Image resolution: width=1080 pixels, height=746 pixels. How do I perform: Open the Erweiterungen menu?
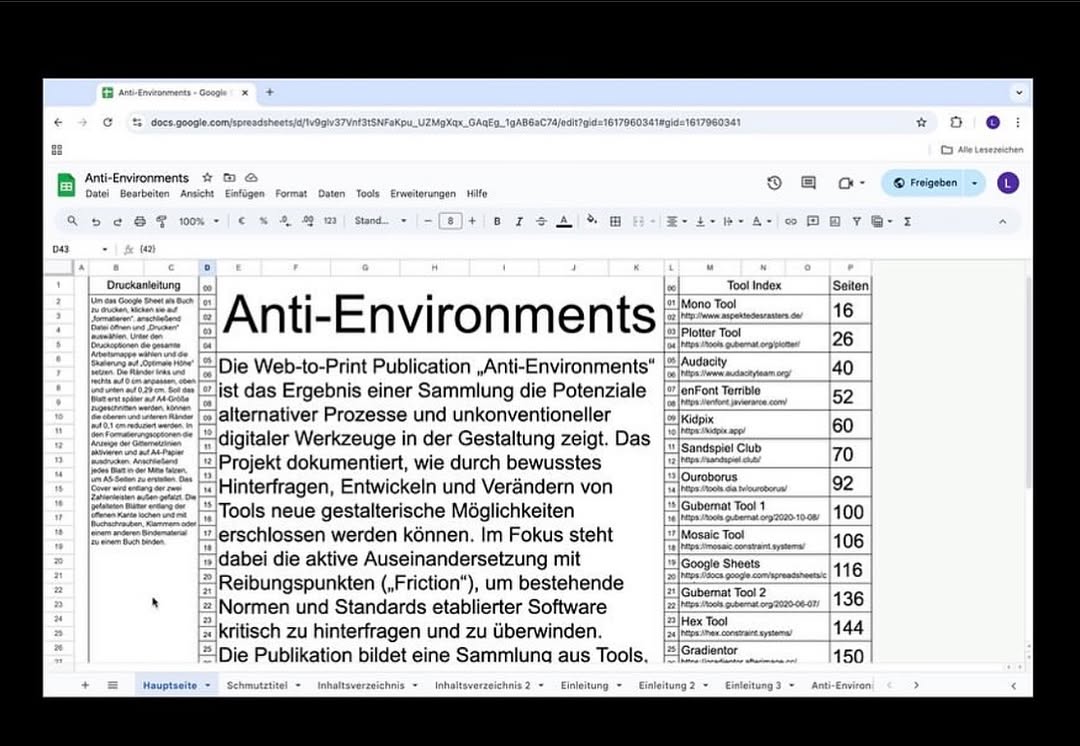click(x=422, y=194)
